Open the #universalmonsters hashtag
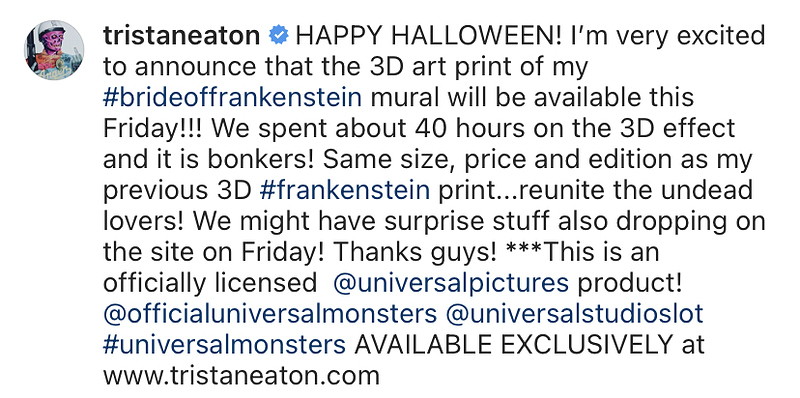 click(224, 345)
